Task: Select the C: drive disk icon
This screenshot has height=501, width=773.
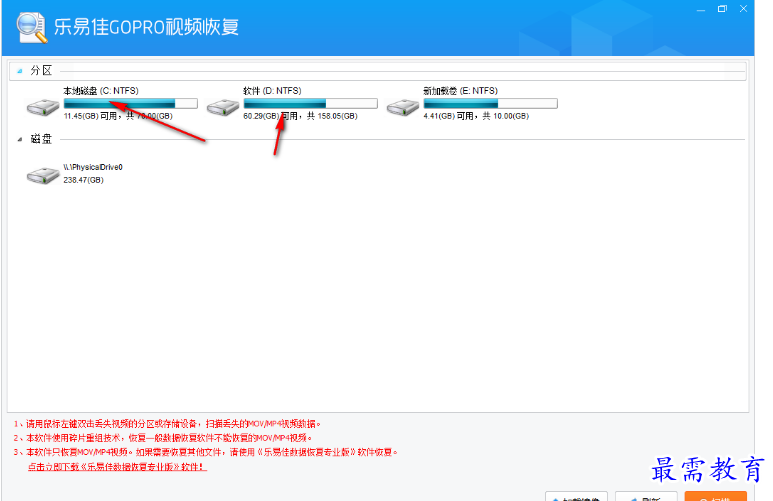Action: coord(43,107)
